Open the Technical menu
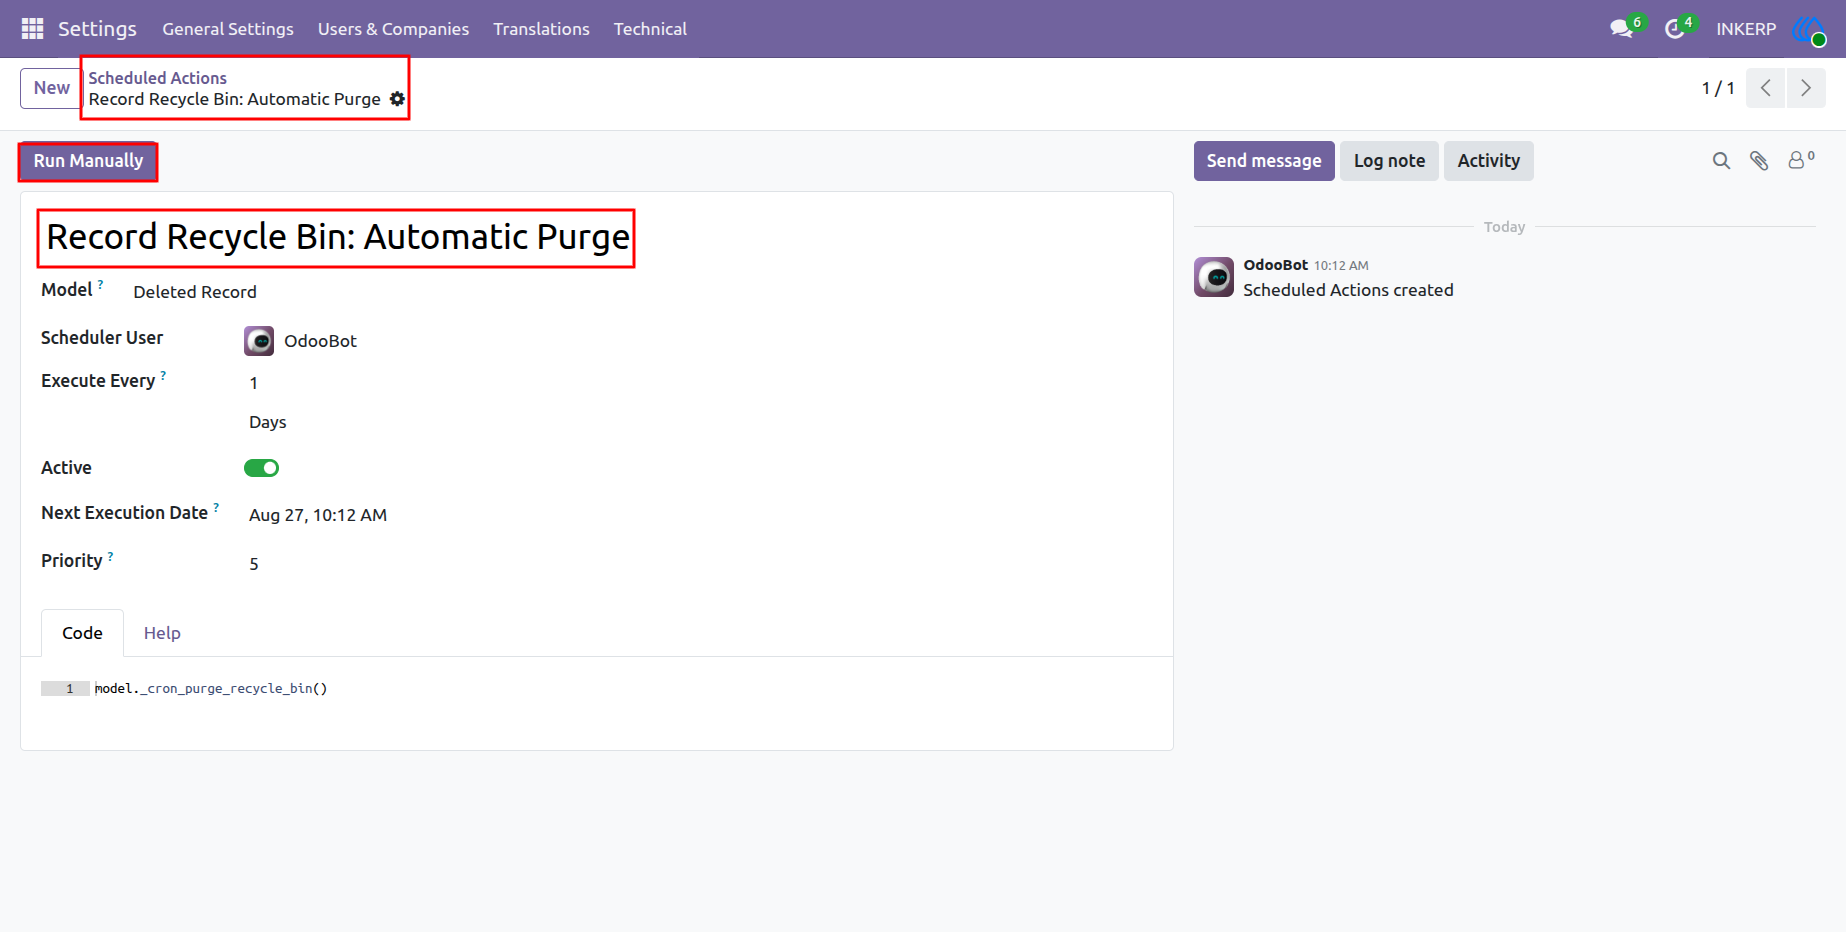Screen dimensions: 1846x932 point(650,29)
